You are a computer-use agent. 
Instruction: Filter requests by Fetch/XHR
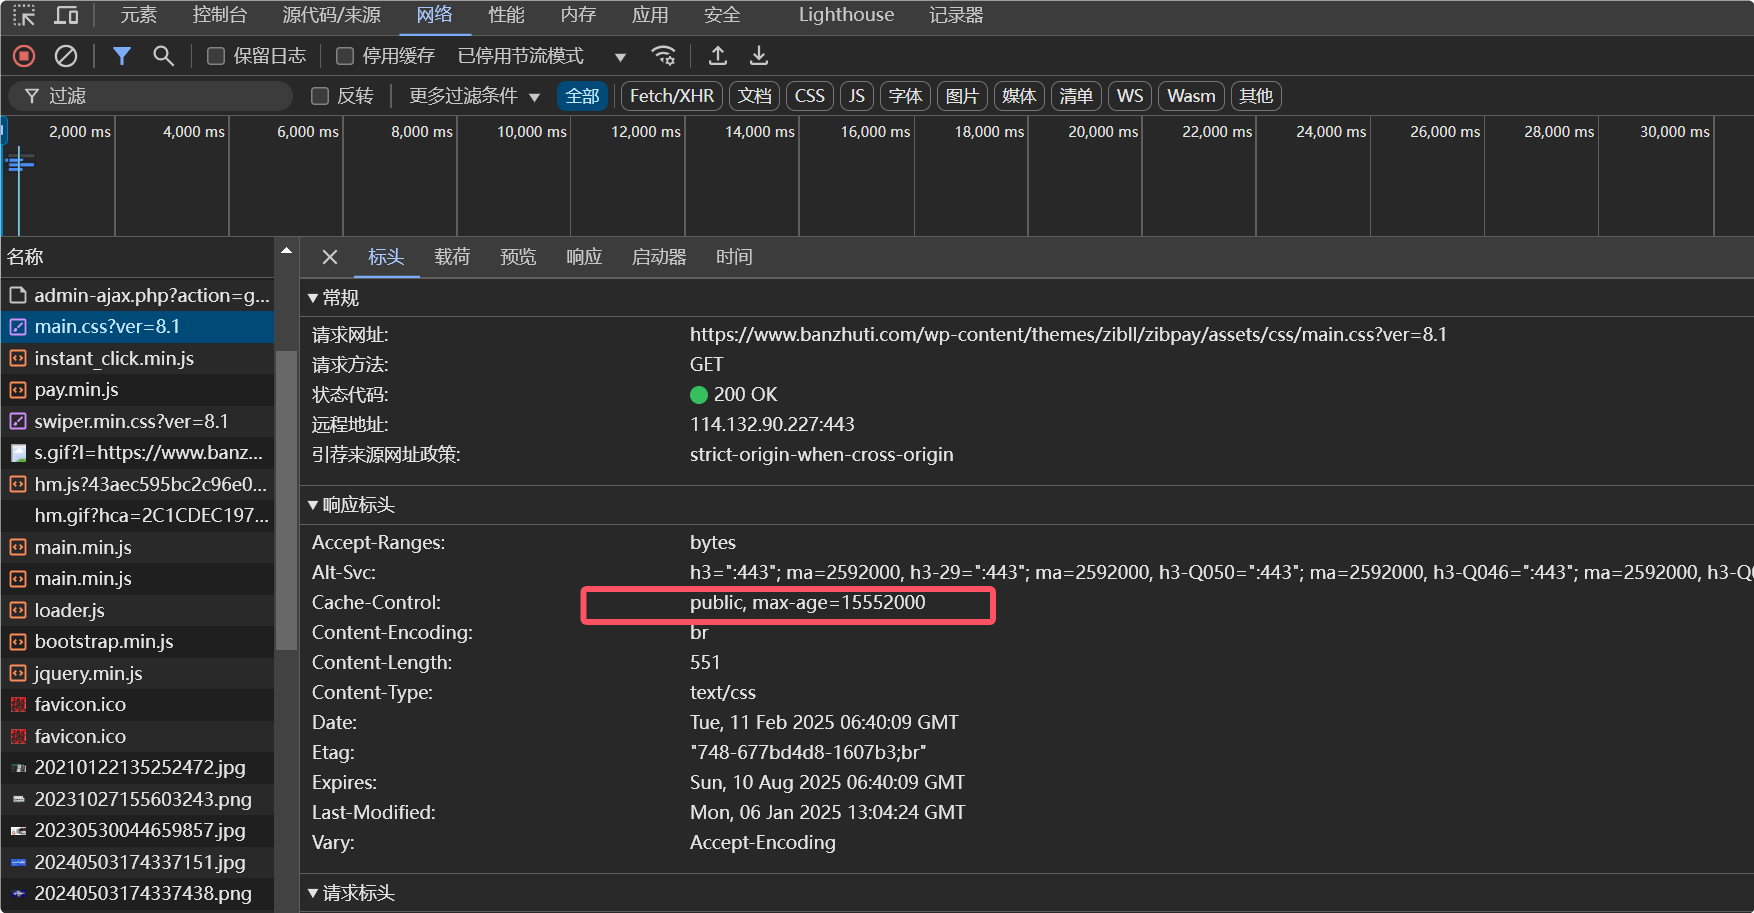pyautogui.click(x=672, y=96)
